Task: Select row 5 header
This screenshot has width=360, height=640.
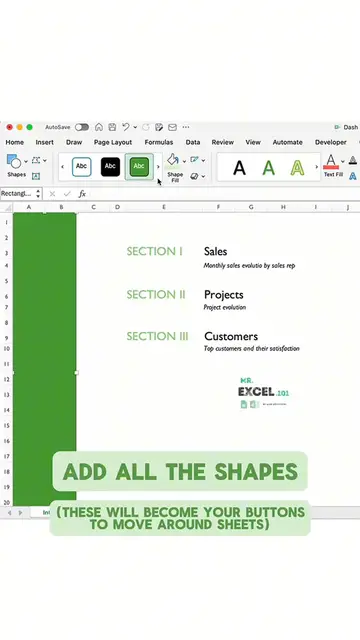Action: pyautogui.click(x=7, y=281)
